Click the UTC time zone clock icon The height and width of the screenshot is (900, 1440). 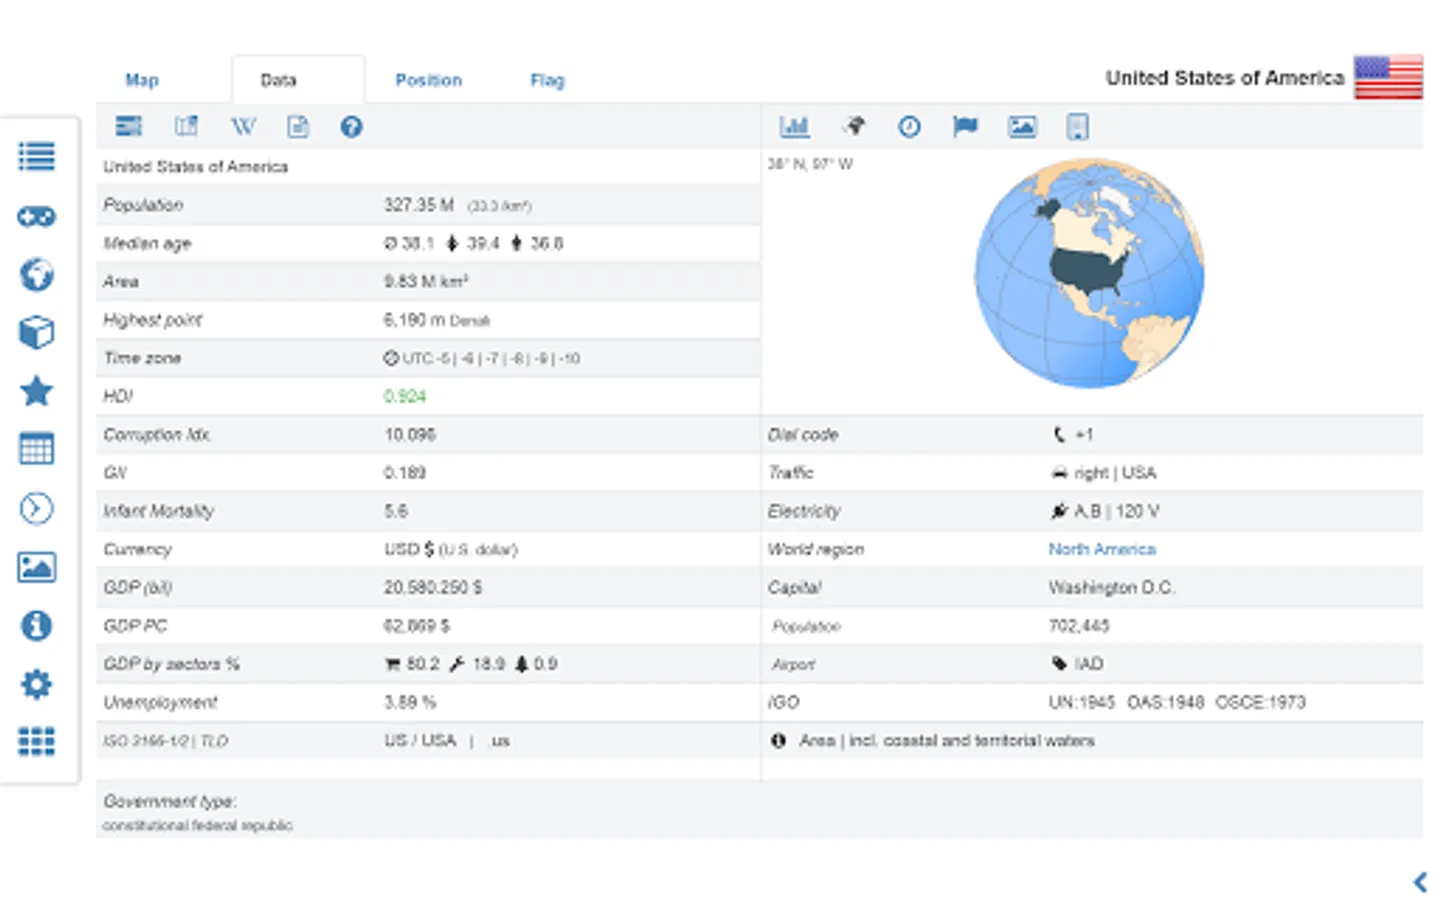click(392, 358)
